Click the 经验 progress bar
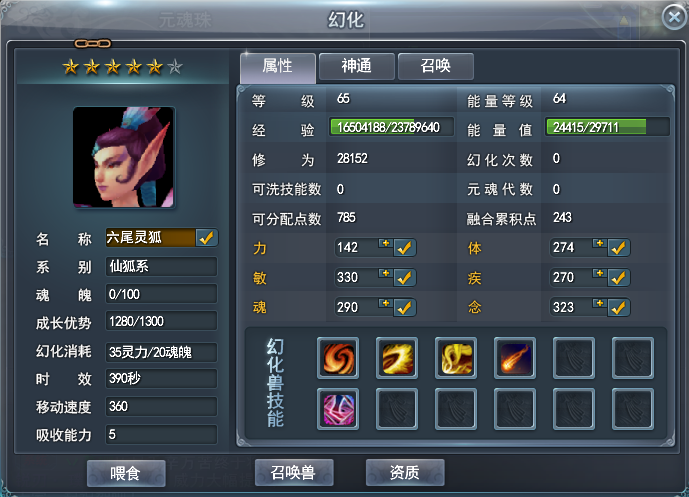Image resolution: width=689 pixels, height=497 pixels. [392, 127]
